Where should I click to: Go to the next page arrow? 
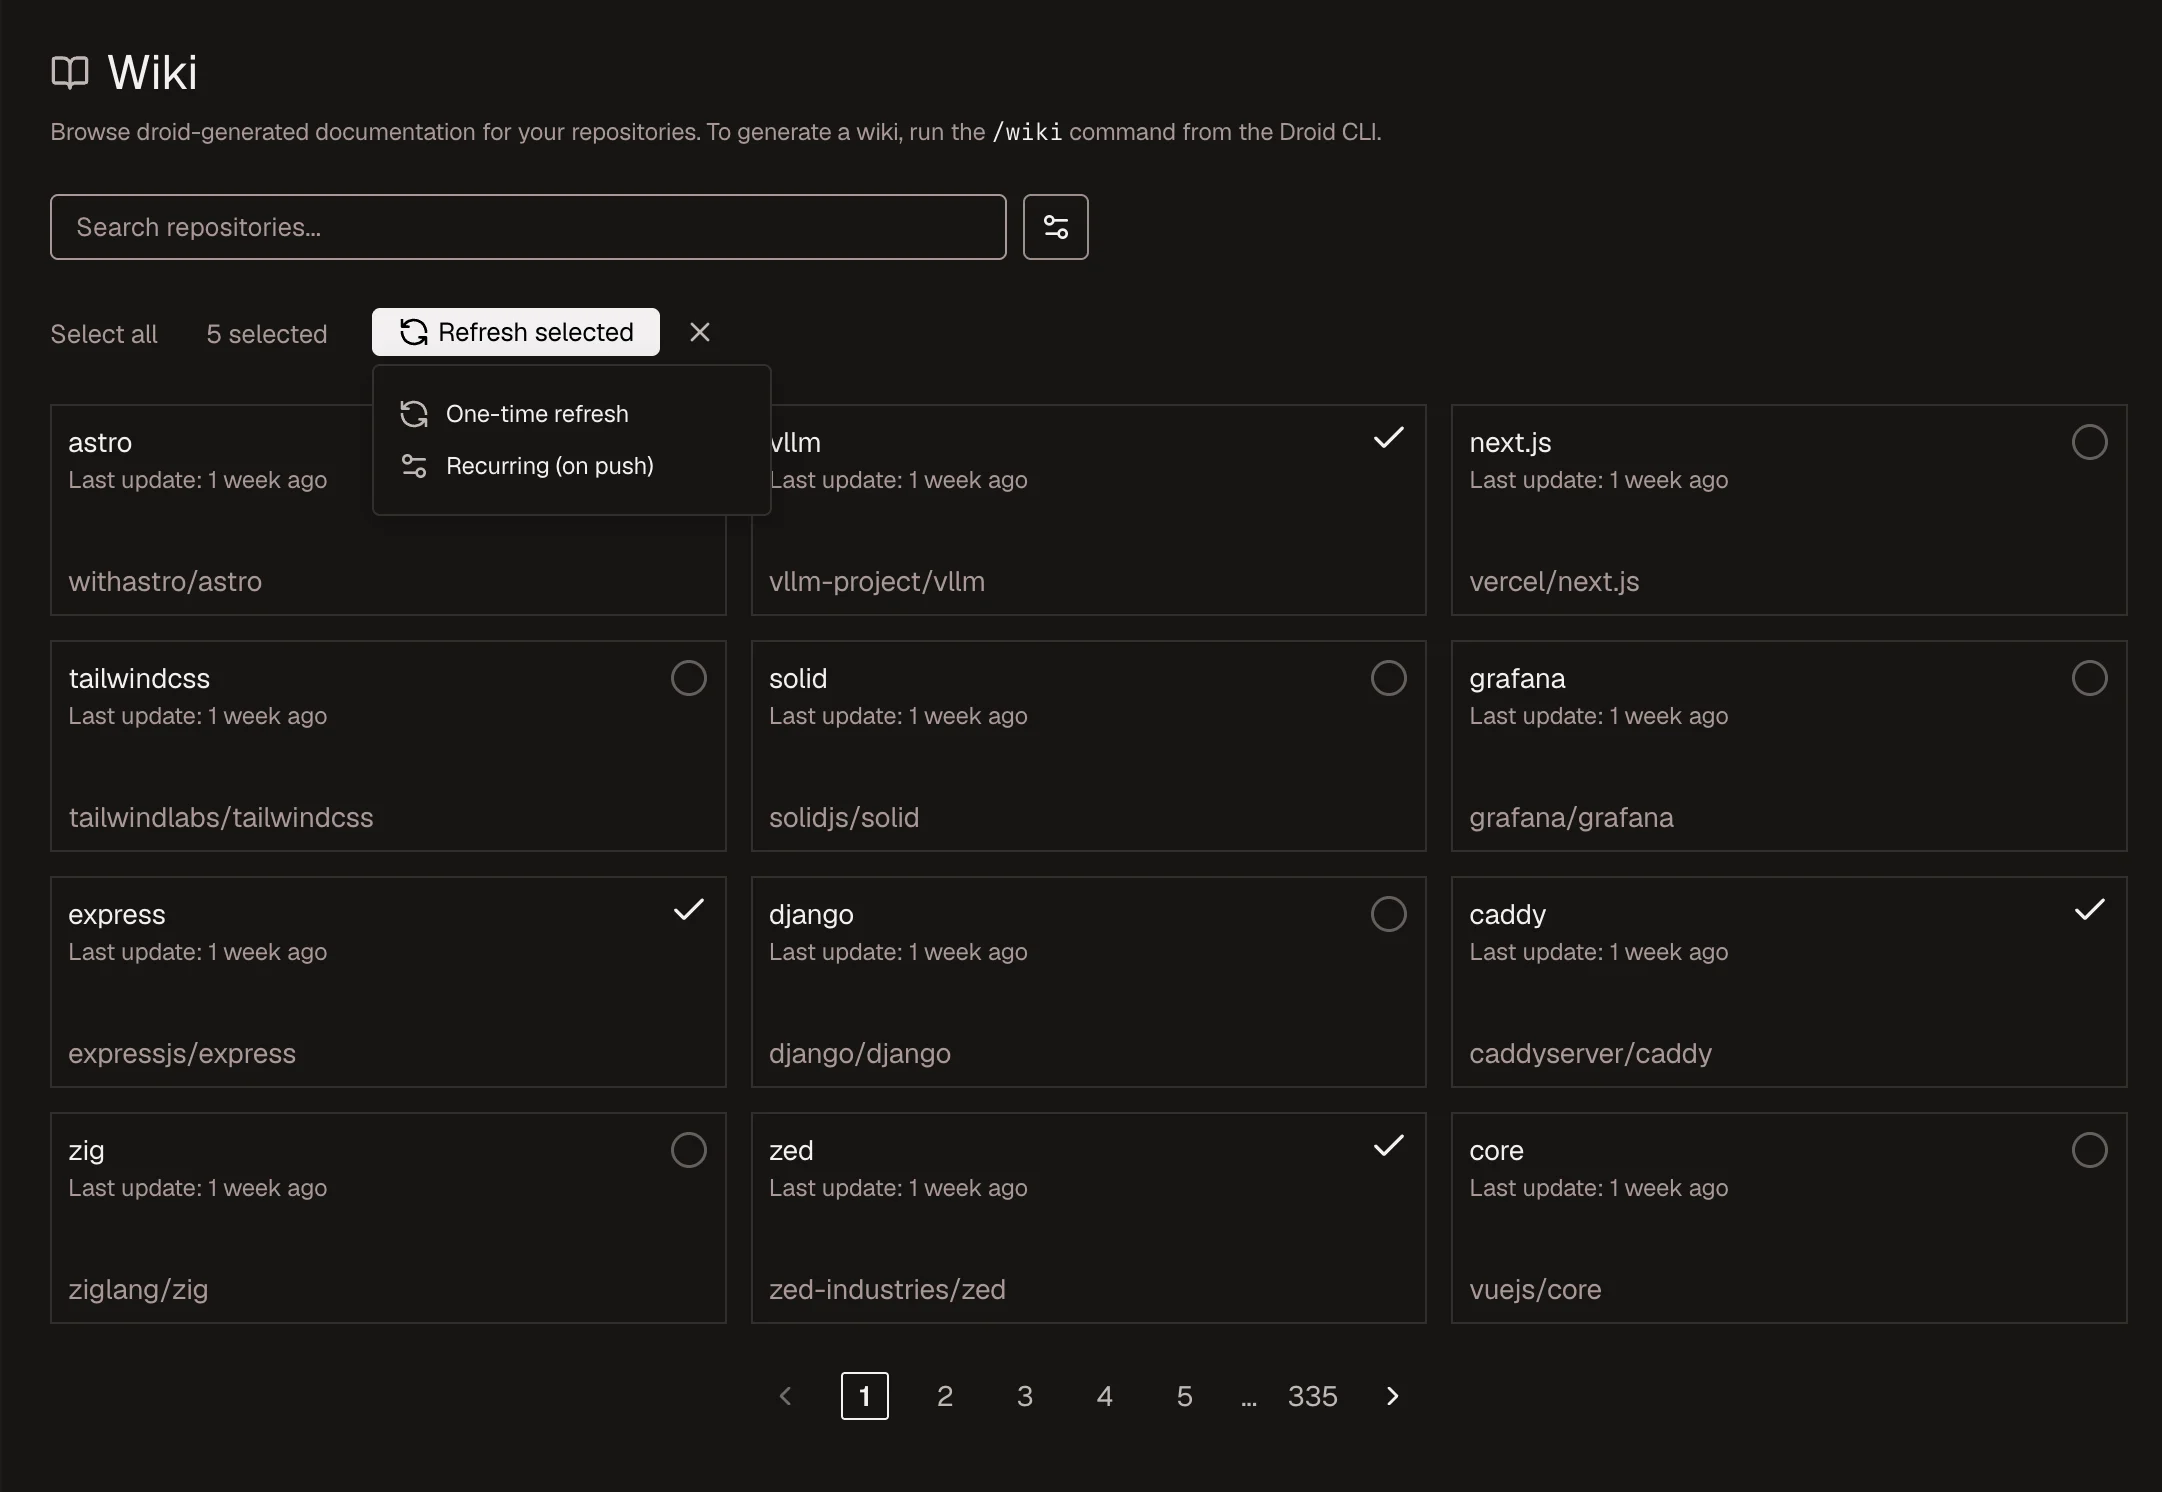[x=1392, y=1396]
